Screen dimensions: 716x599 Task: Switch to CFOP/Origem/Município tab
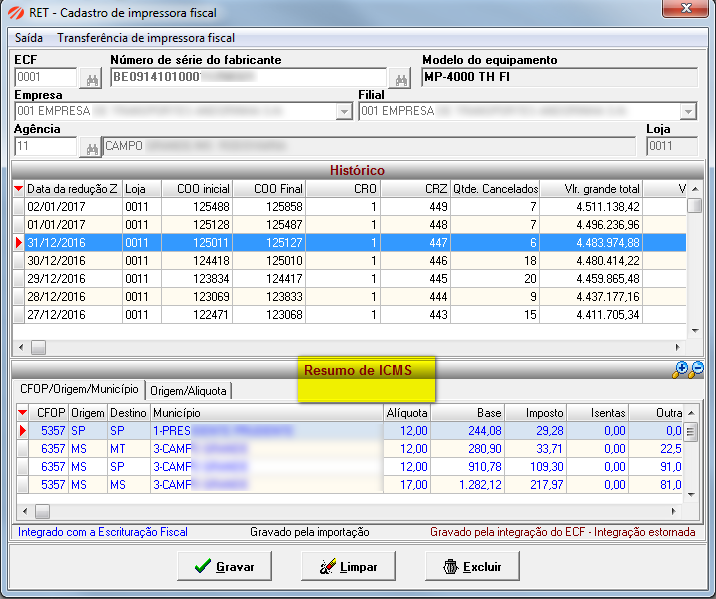point(79,389)
